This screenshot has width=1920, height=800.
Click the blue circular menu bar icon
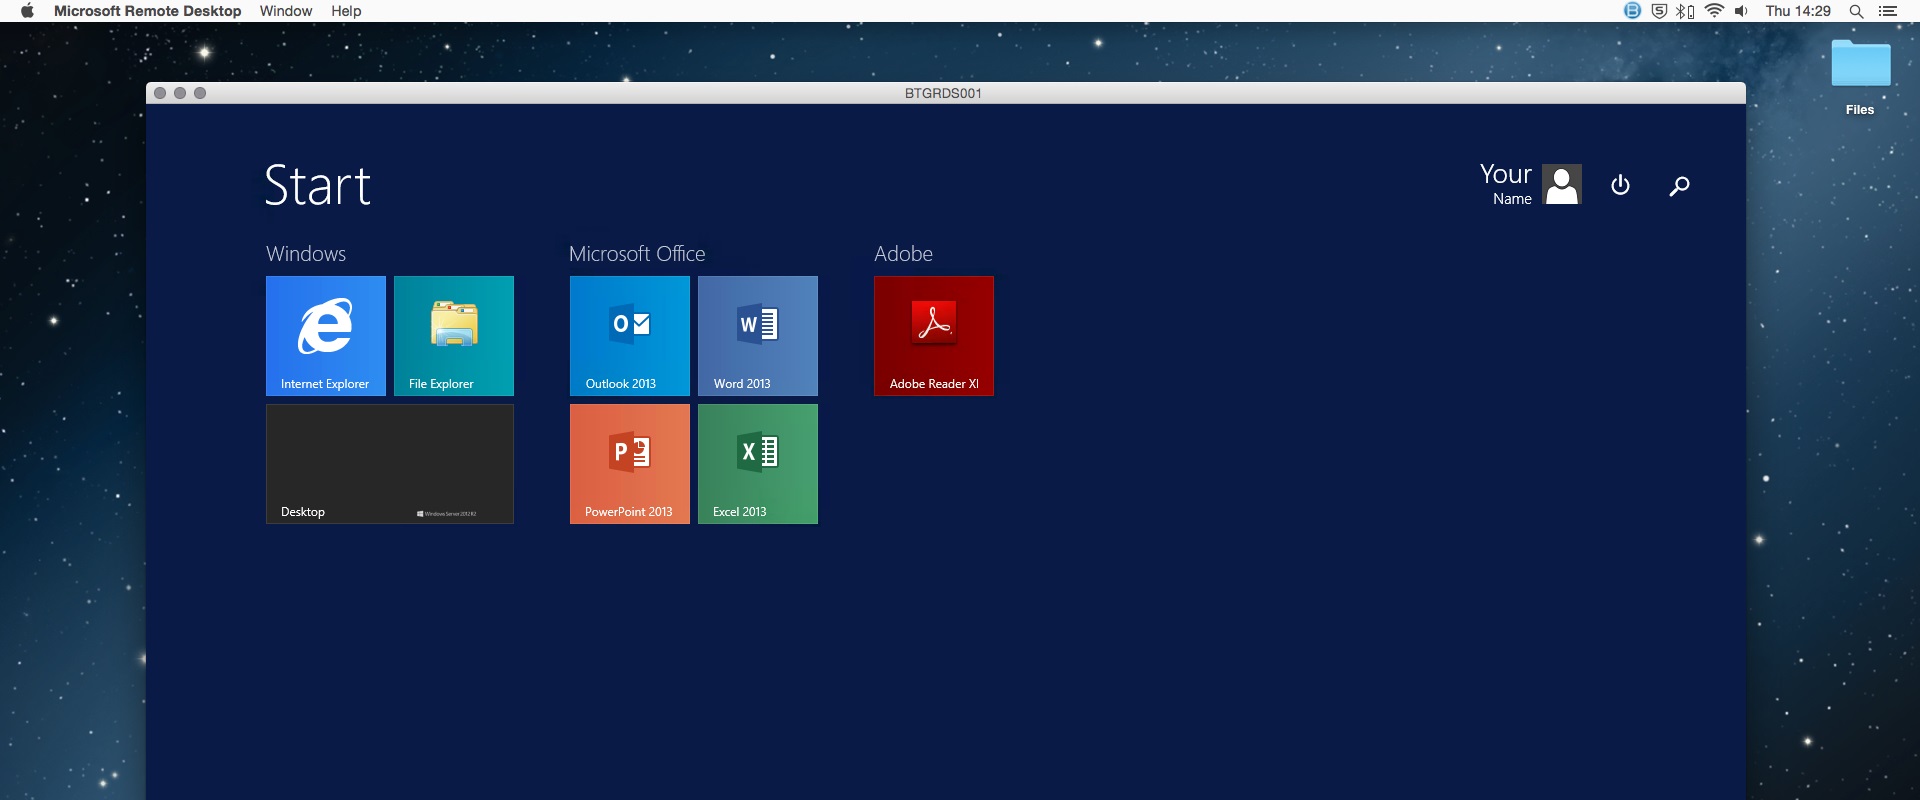point(1632,11)
